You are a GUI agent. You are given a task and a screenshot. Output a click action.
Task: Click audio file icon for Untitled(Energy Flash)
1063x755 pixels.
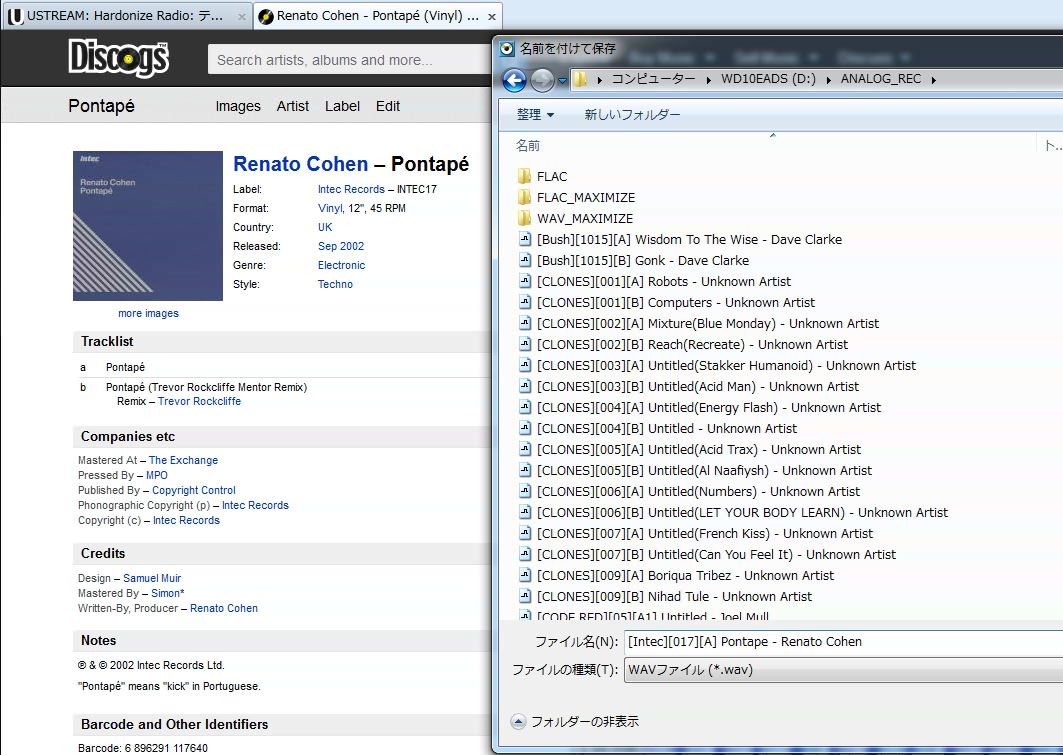pos(525,407)
